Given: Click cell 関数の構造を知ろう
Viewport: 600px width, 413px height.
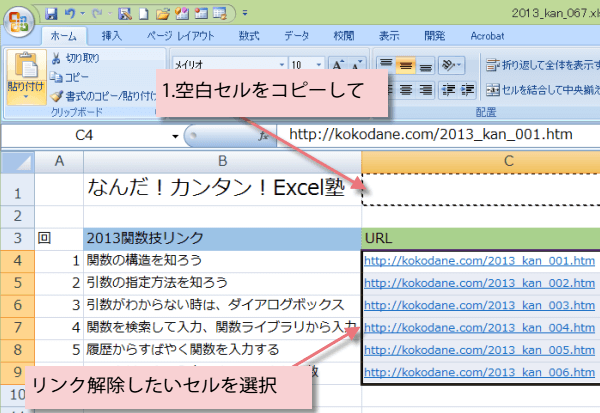Looking at the screenshot, I should click(x=222, y=261).
